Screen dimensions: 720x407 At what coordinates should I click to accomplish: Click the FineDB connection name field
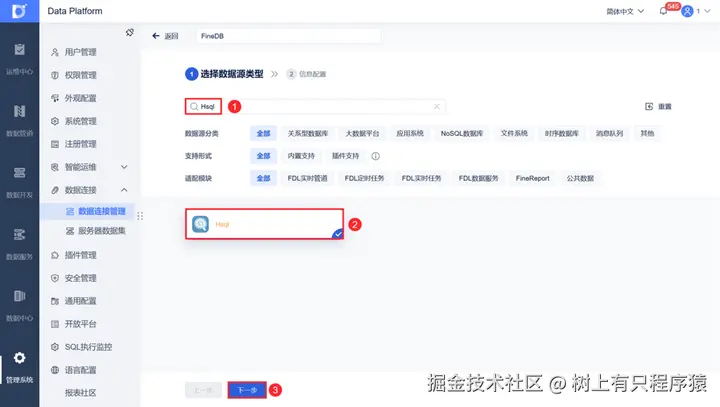tap(289, 36)
